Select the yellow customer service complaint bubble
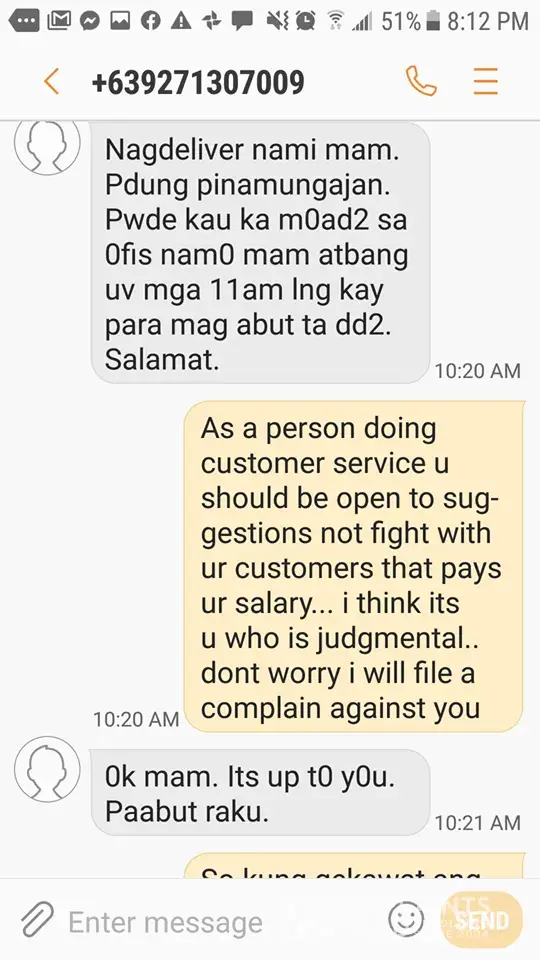 coord(354,566)
